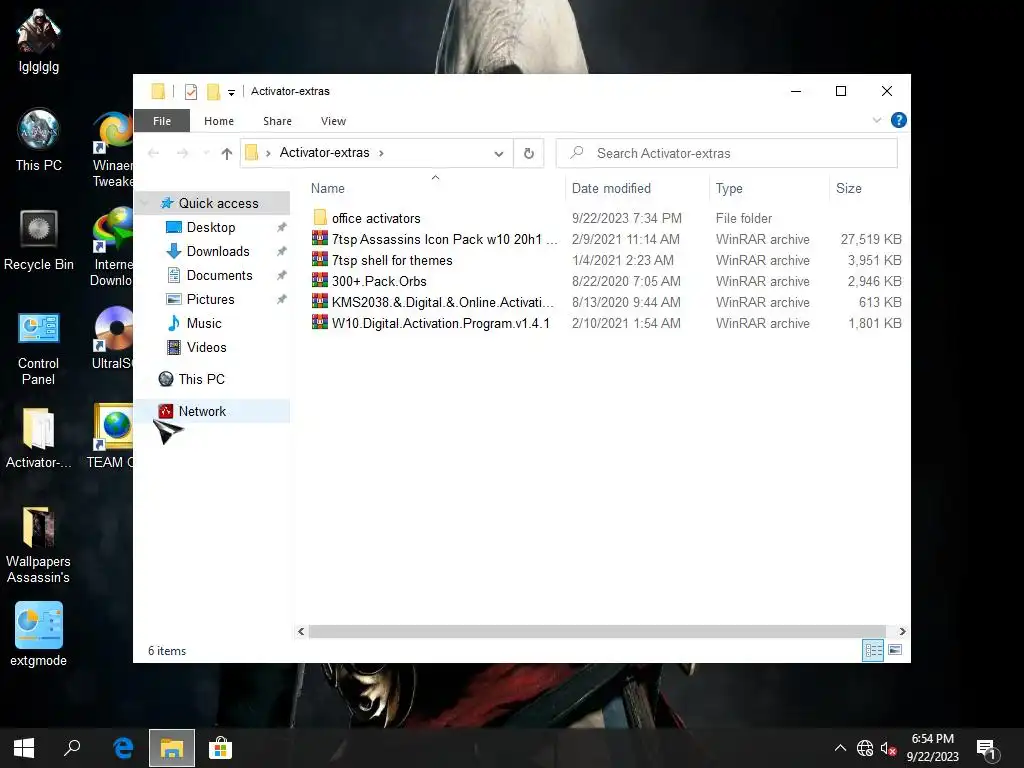1024x768 pixels.
Task: Open the lglglglg desktop icon
Action: tap(39, 40)
